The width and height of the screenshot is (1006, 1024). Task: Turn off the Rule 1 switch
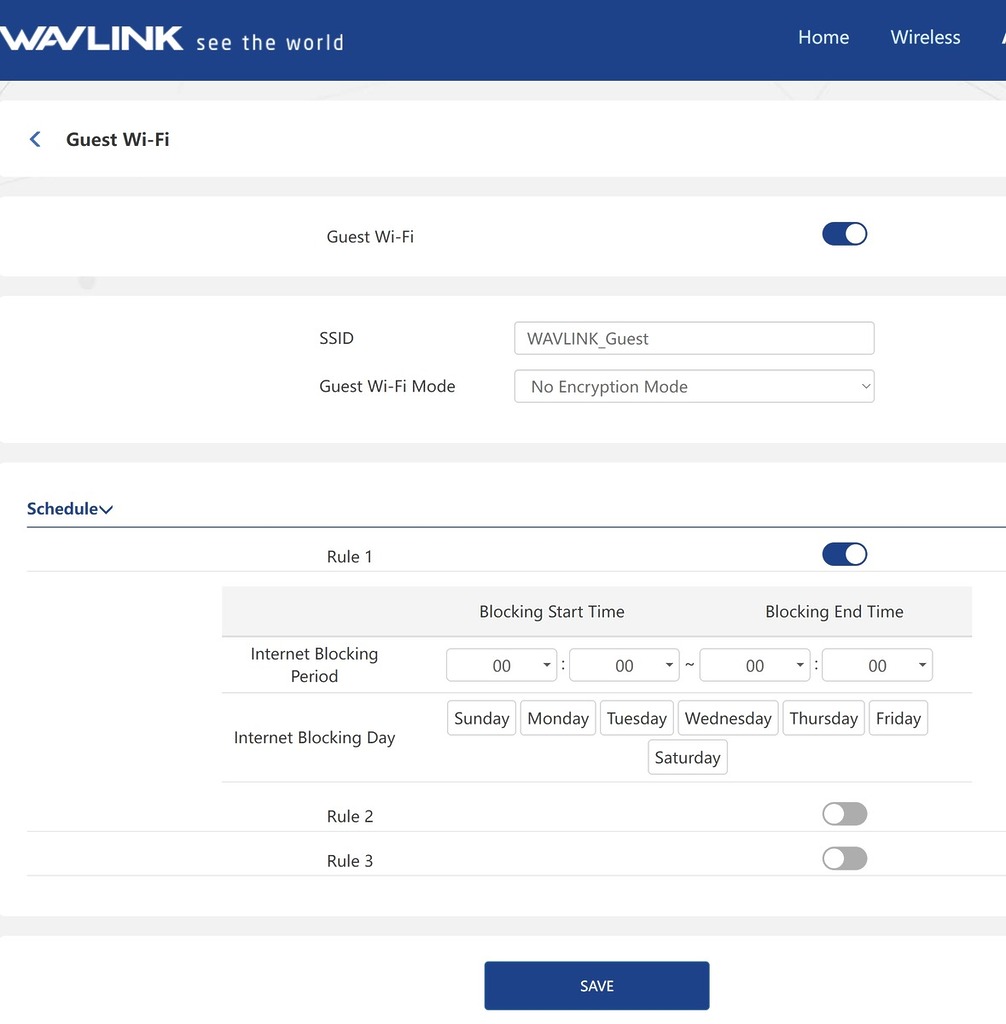point(844,554)
